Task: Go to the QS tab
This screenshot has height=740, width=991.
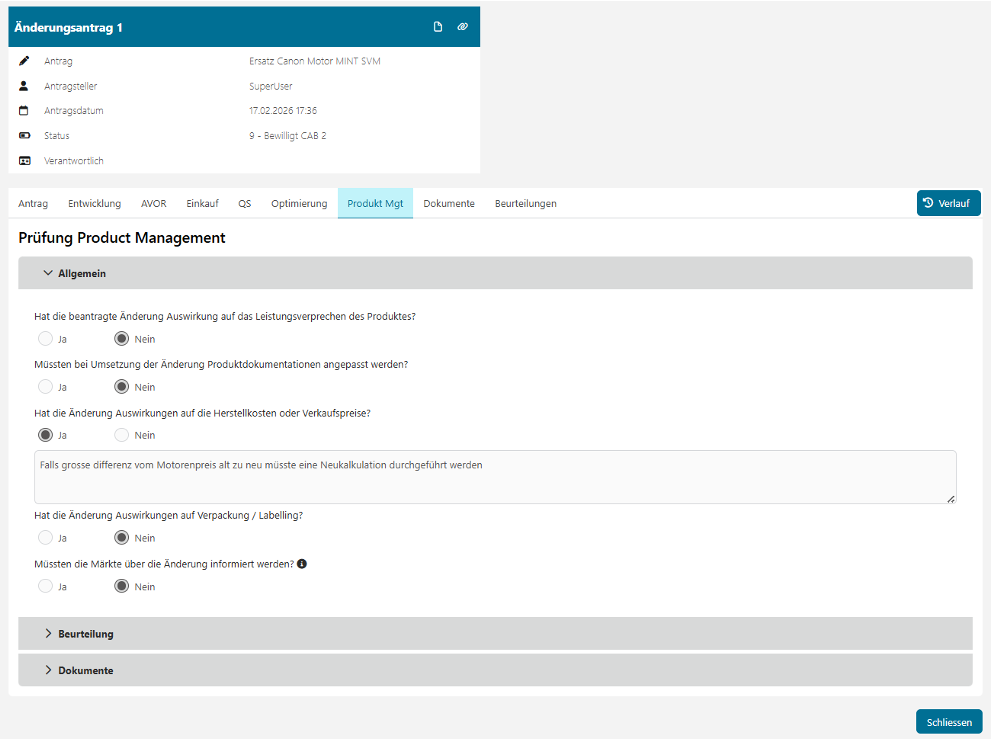Action: pyautogui.click(x=245, y=203)
